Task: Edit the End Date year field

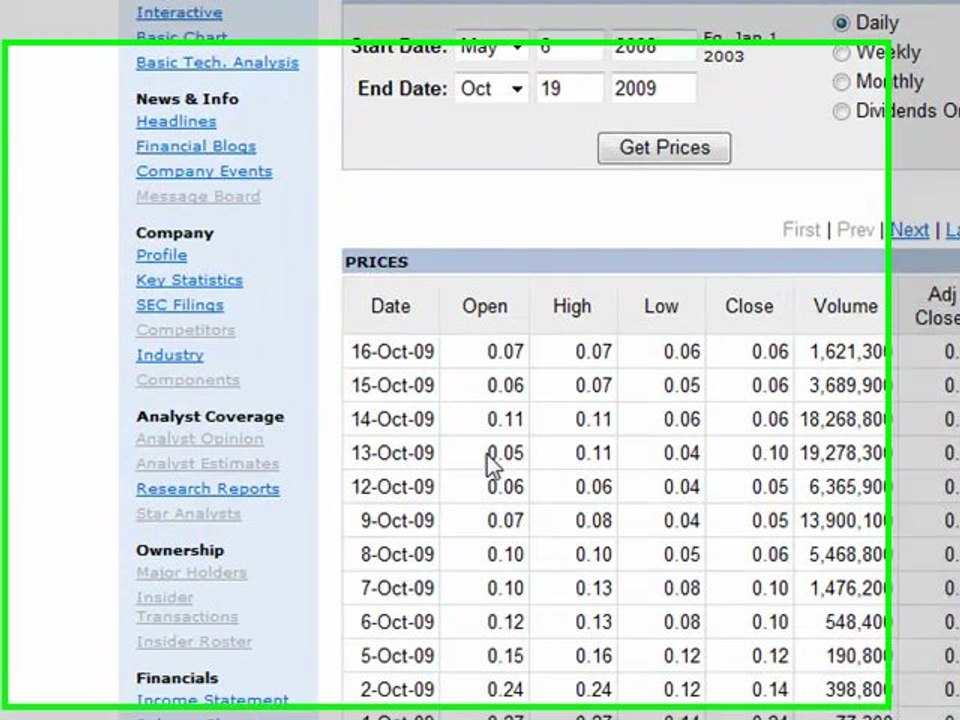Action: click(x=653, y=88)
